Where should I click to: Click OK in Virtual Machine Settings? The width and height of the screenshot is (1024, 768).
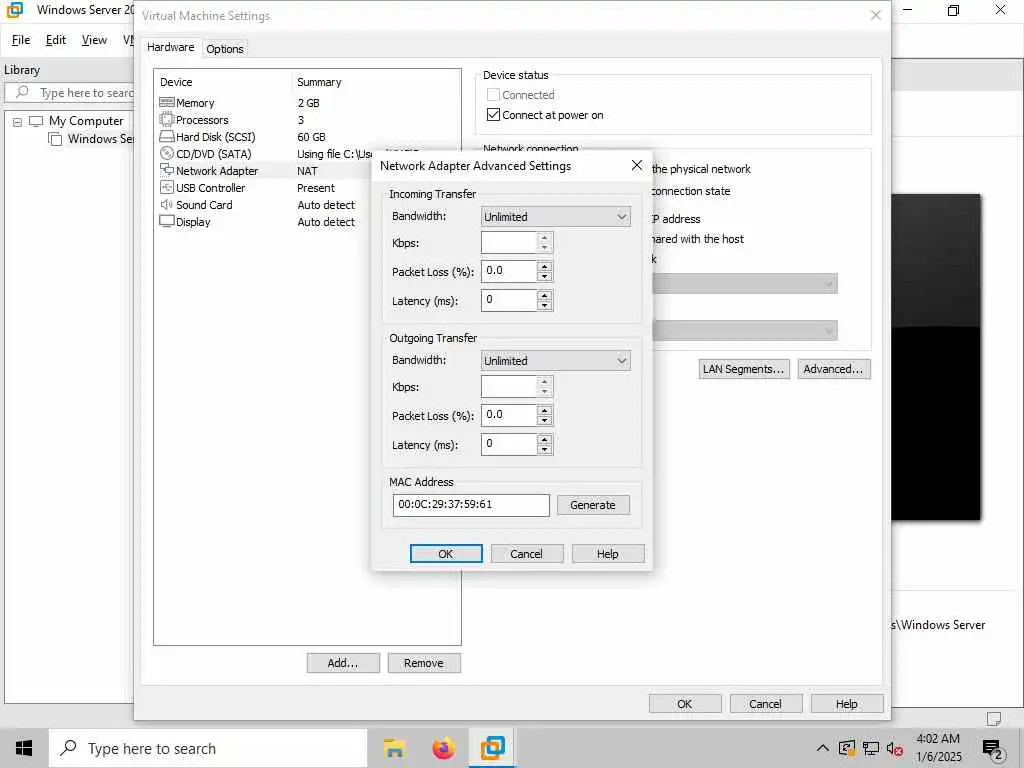coord(684,704)
